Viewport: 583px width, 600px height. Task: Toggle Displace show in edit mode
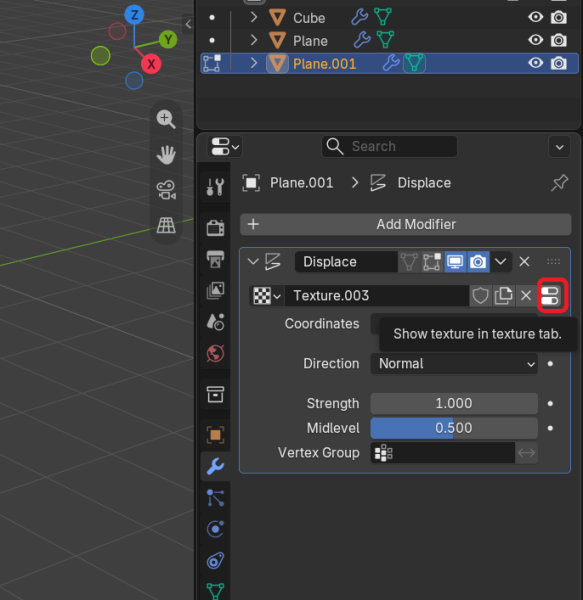tap(432, 262)
